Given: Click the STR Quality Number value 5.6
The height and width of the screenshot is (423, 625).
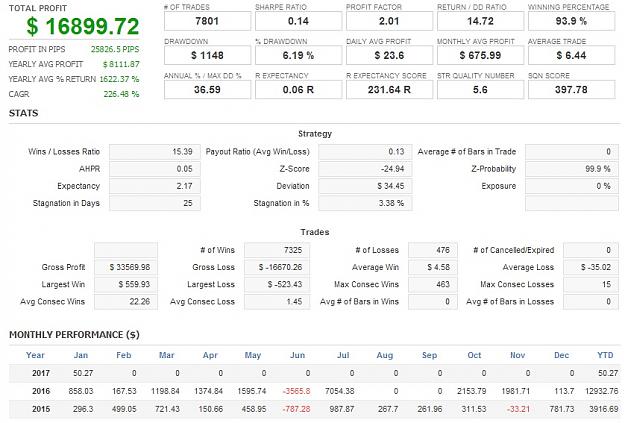Looking at the screenshot, I should pyautogui.click(x=480, y=90).
